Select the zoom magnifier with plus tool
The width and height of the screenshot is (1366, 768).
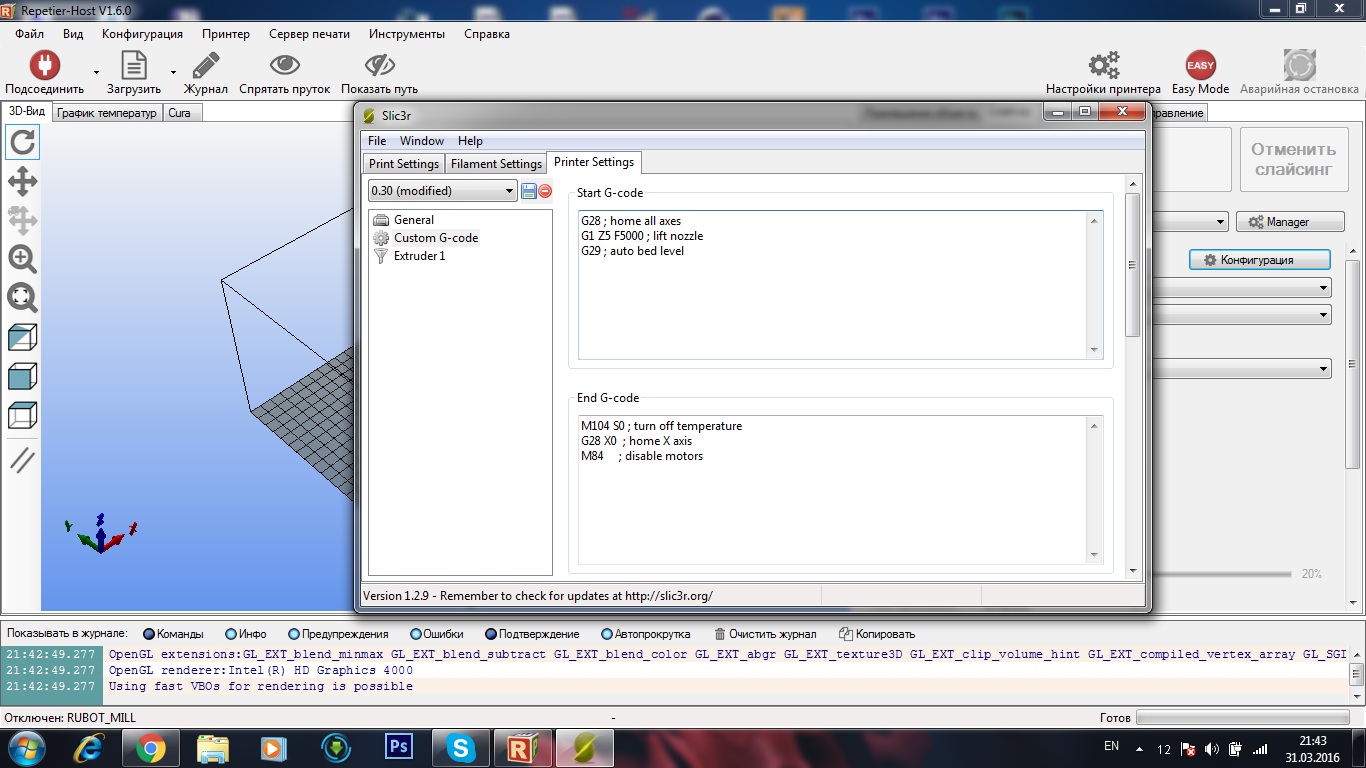click(22, 259)
